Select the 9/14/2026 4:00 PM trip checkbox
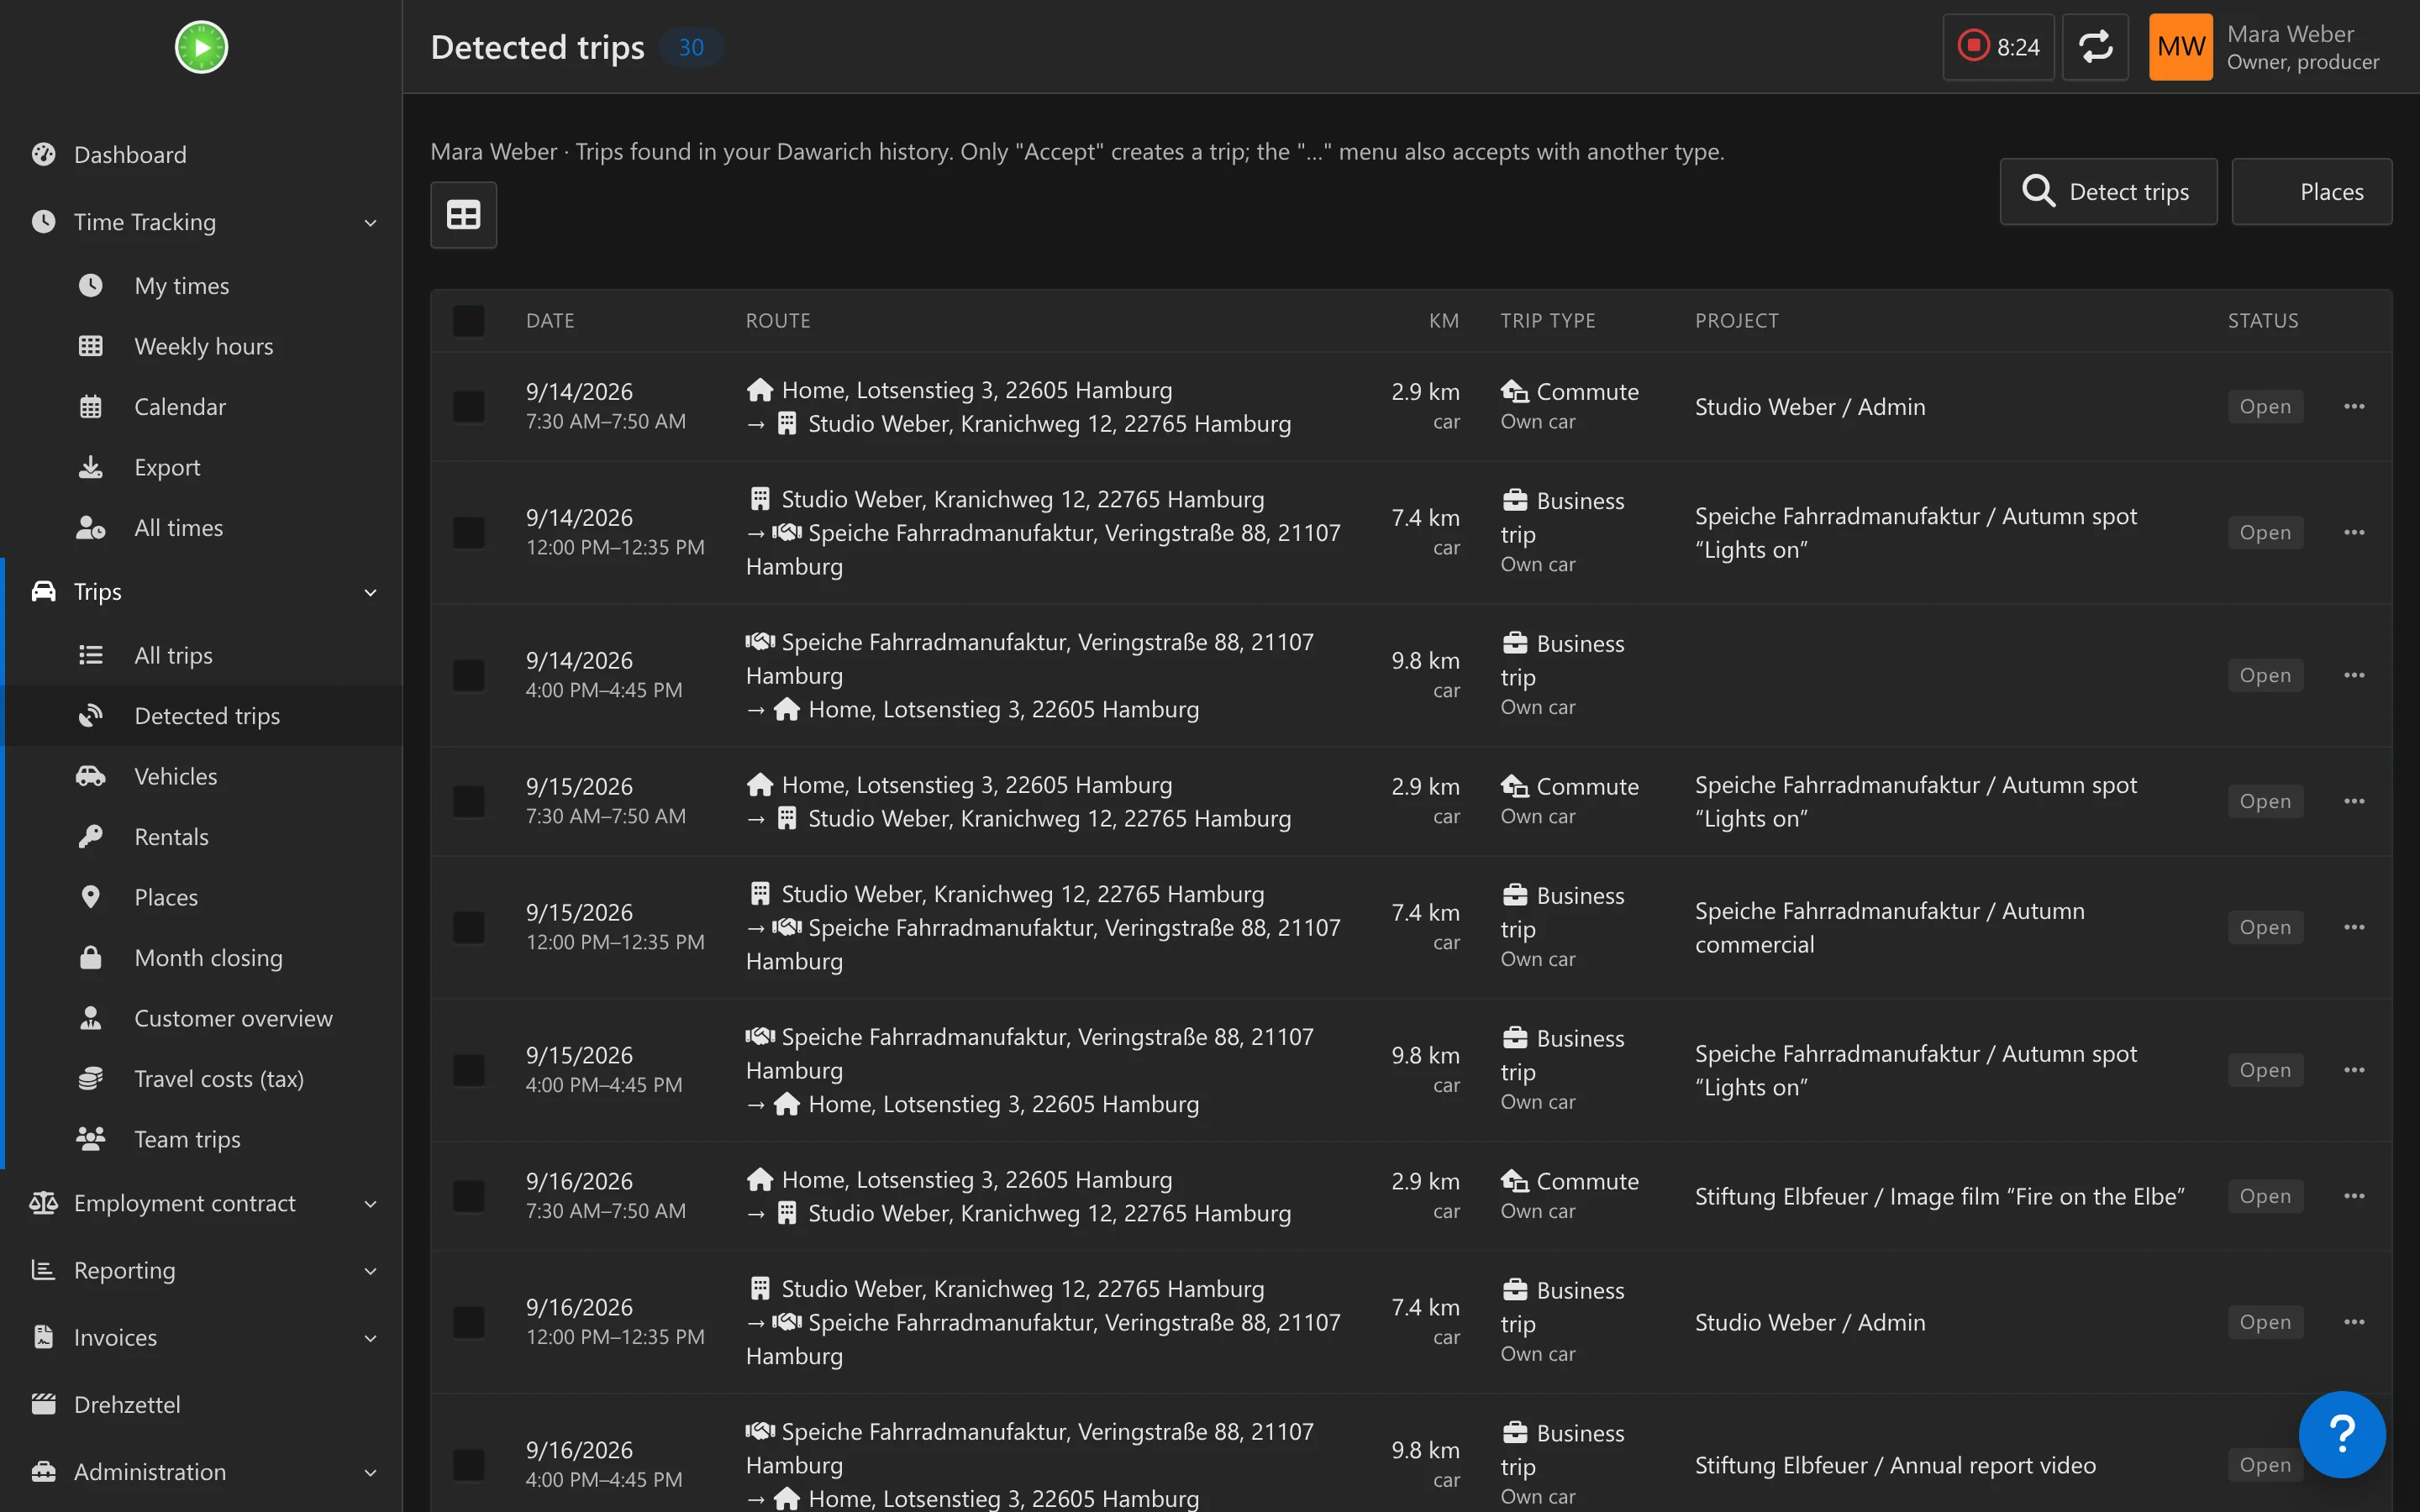The height and width of the screenshot is (1512, 2420). click(468, 675)
